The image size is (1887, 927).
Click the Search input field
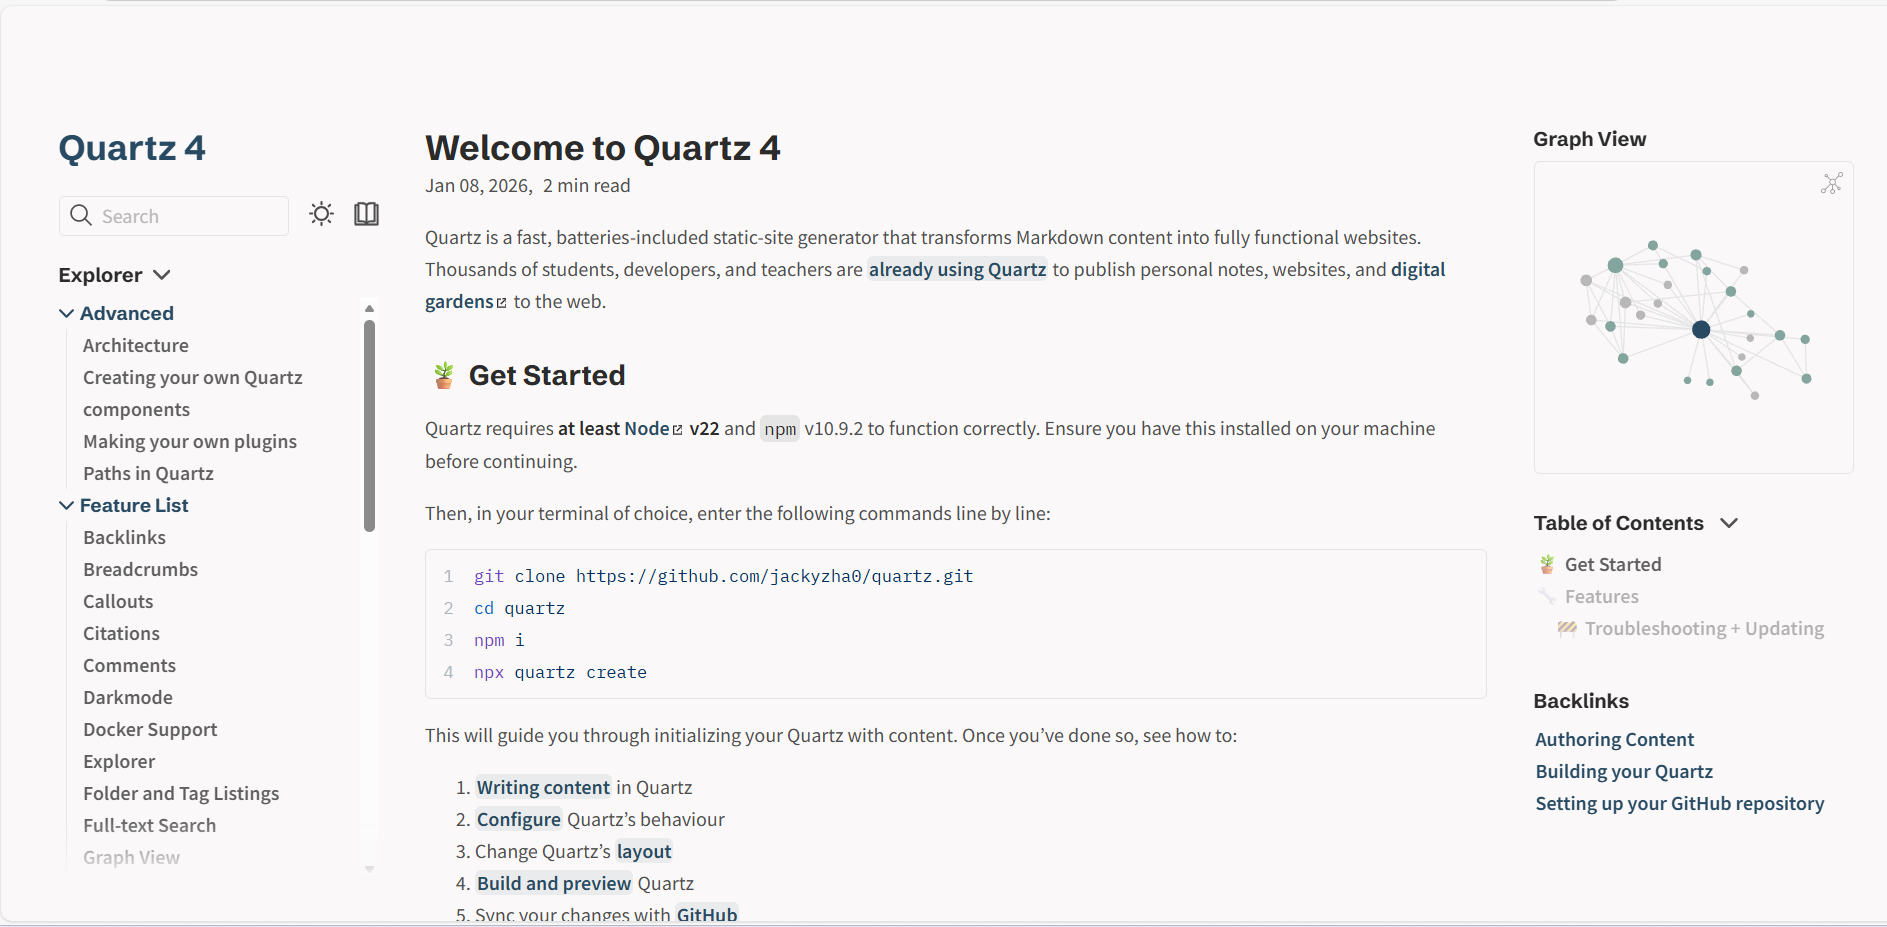[x=190, y=216]
